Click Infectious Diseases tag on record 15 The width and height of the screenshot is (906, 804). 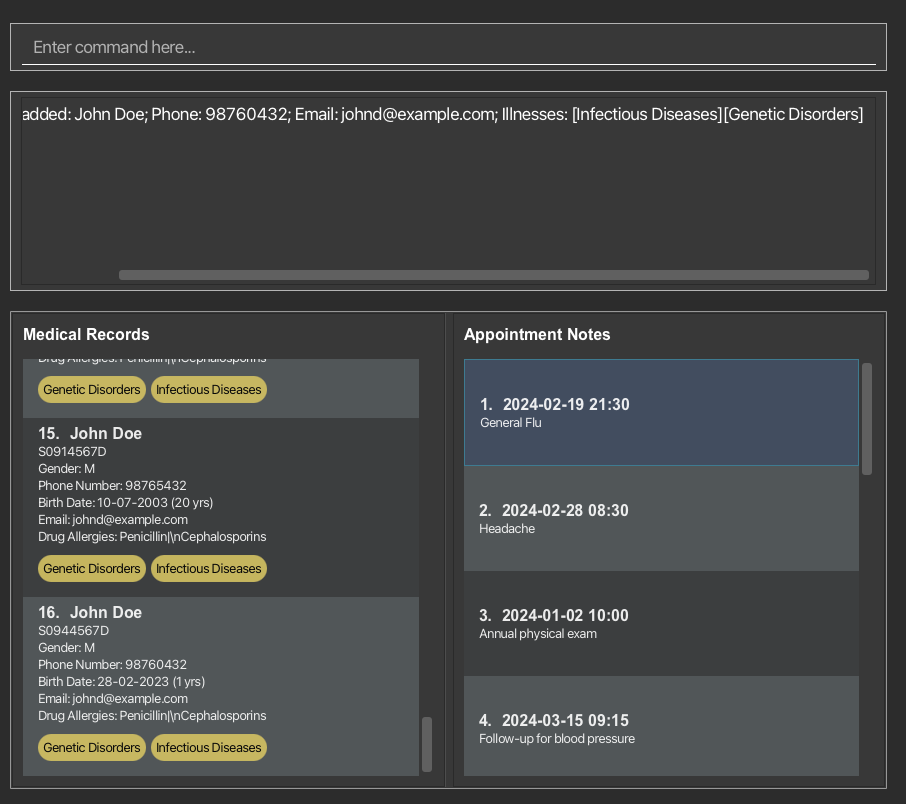pos(209,569)
